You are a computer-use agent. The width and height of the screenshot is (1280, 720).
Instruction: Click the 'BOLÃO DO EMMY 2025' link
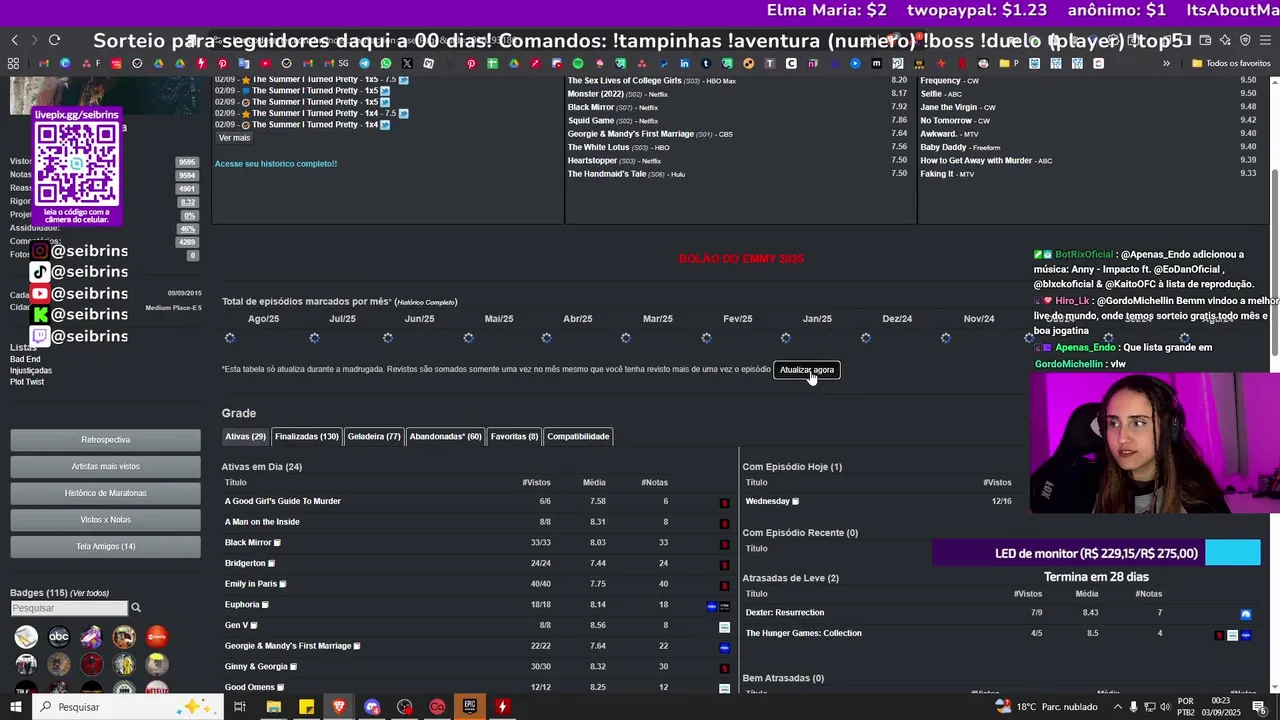point(741,259)
